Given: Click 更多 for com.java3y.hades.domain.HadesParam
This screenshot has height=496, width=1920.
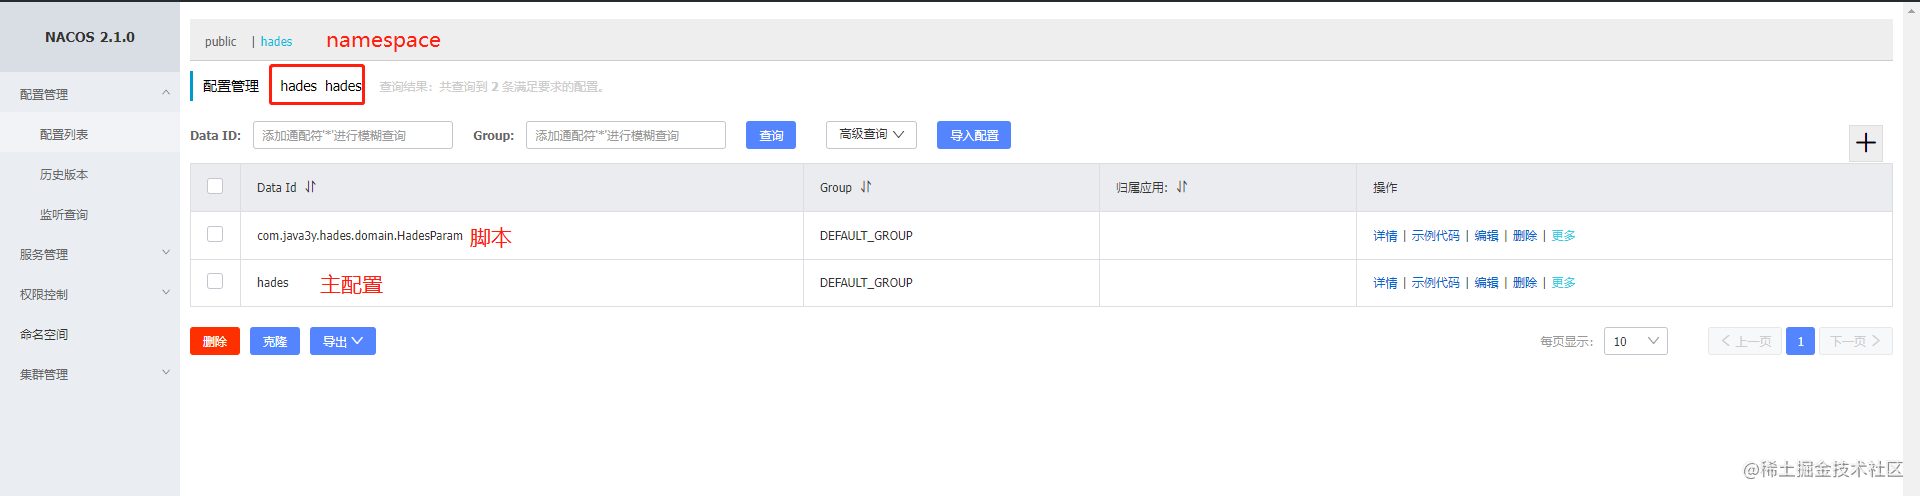Looking at the screenshot, I should click(1564, 236).
